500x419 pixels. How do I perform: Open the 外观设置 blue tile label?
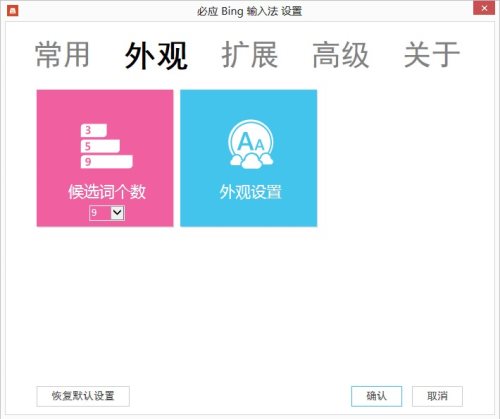click(250, 192)
